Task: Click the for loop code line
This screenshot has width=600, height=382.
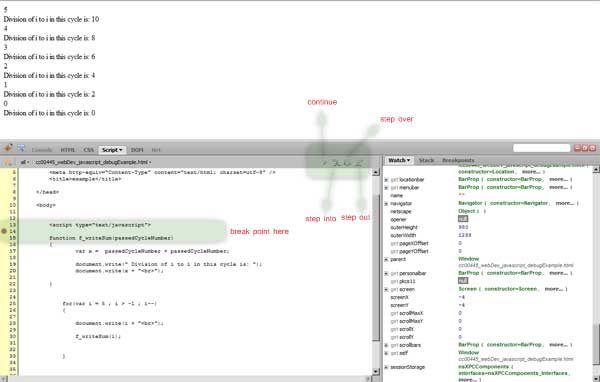Action: pyautogui.click(x=110, y=304)
